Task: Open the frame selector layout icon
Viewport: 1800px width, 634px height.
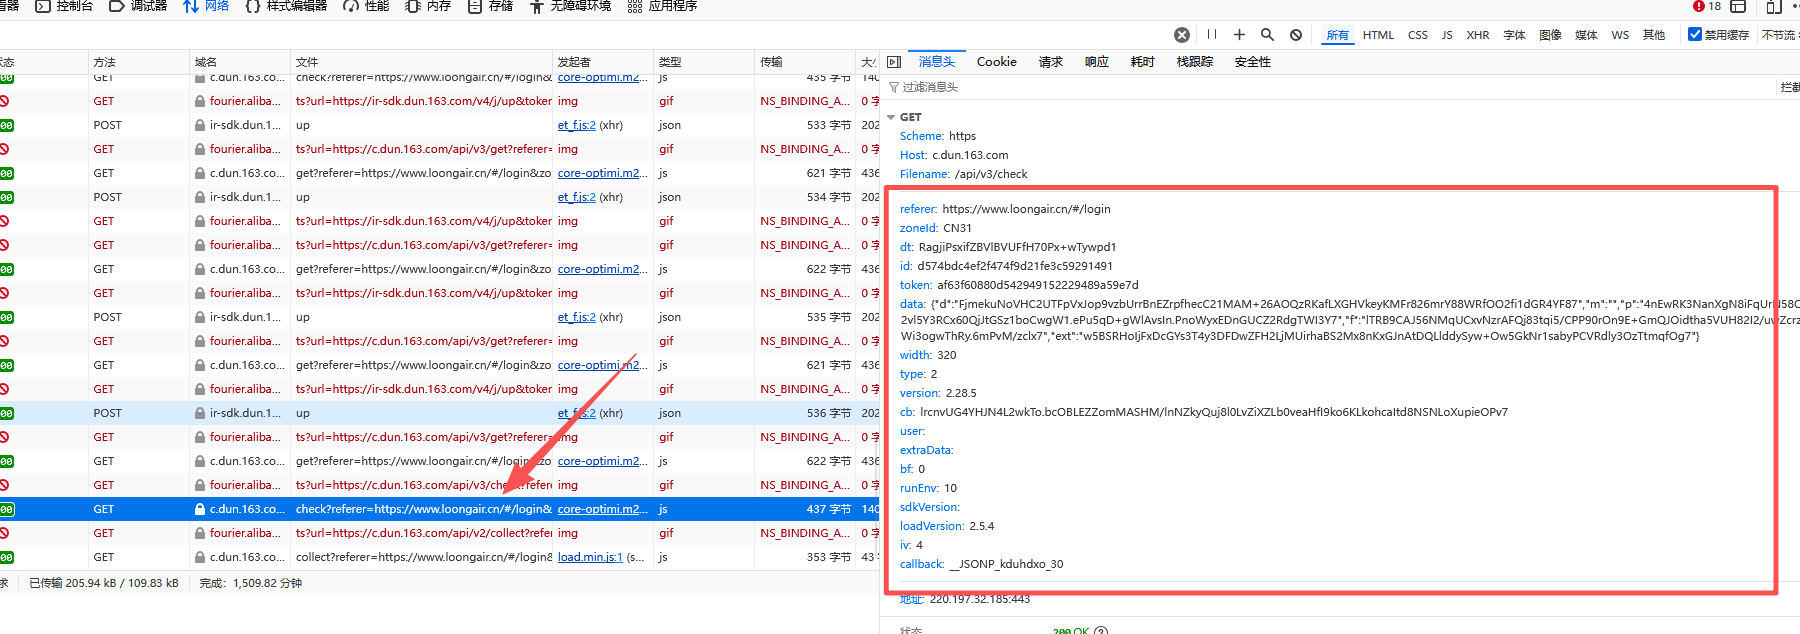Action: pos(1738,6)
